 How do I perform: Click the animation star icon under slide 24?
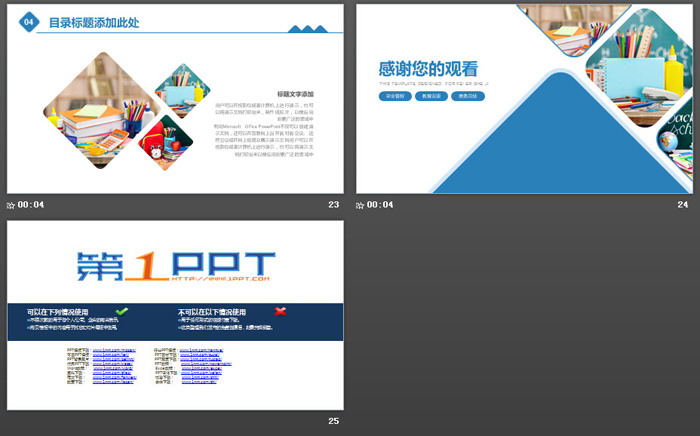click(360, 205)
